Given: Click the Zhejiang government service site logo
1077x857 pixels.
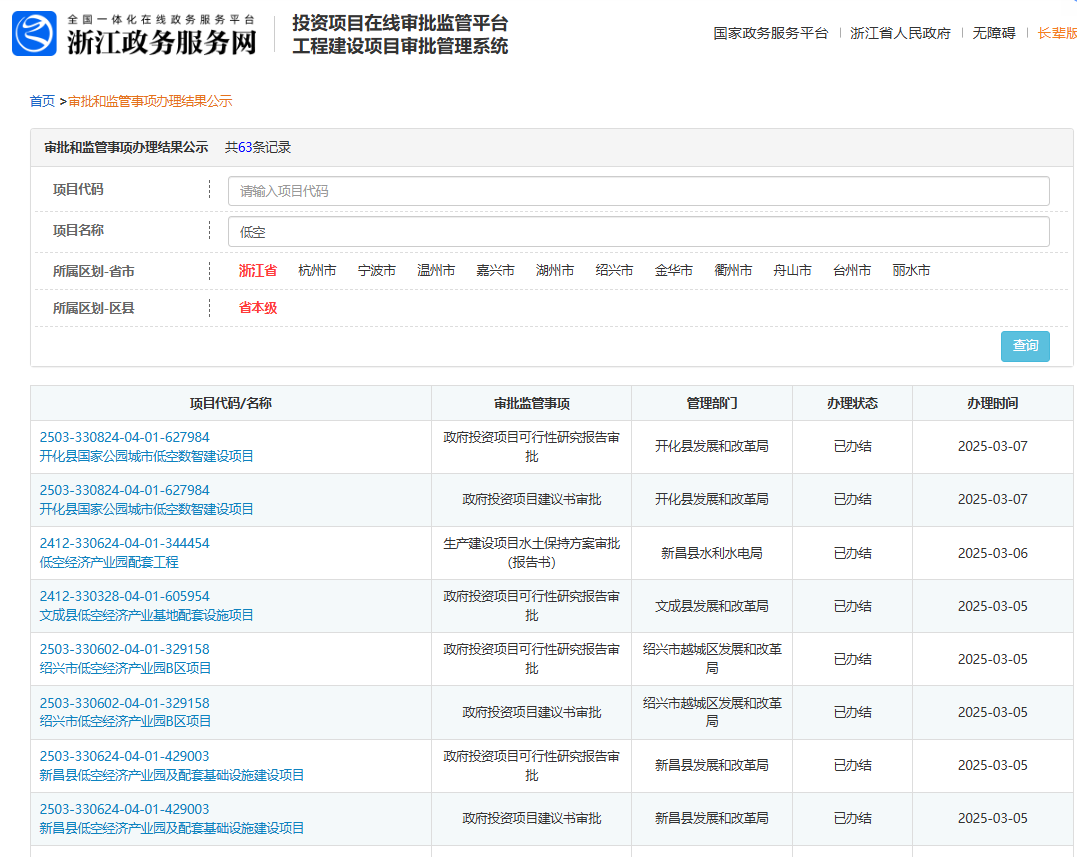Looking at the screenshot, I should (x=134, y=34).
